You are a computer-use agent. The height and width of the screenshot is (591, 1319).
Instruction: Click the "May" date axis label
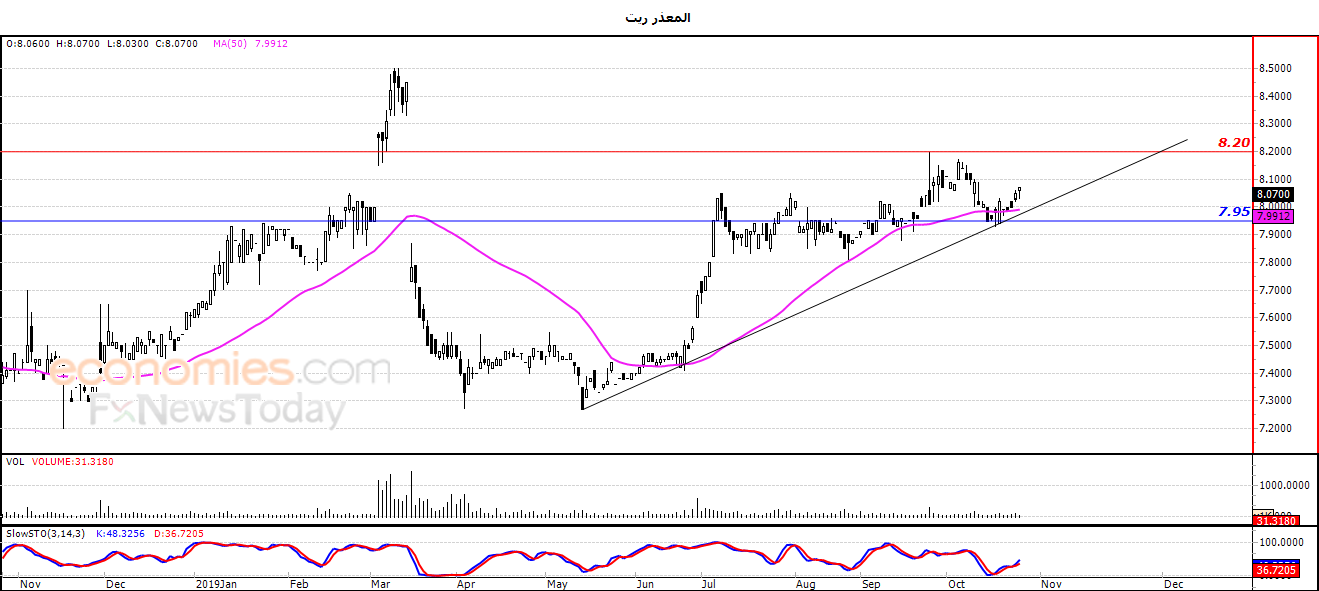[x=555, y=583]
